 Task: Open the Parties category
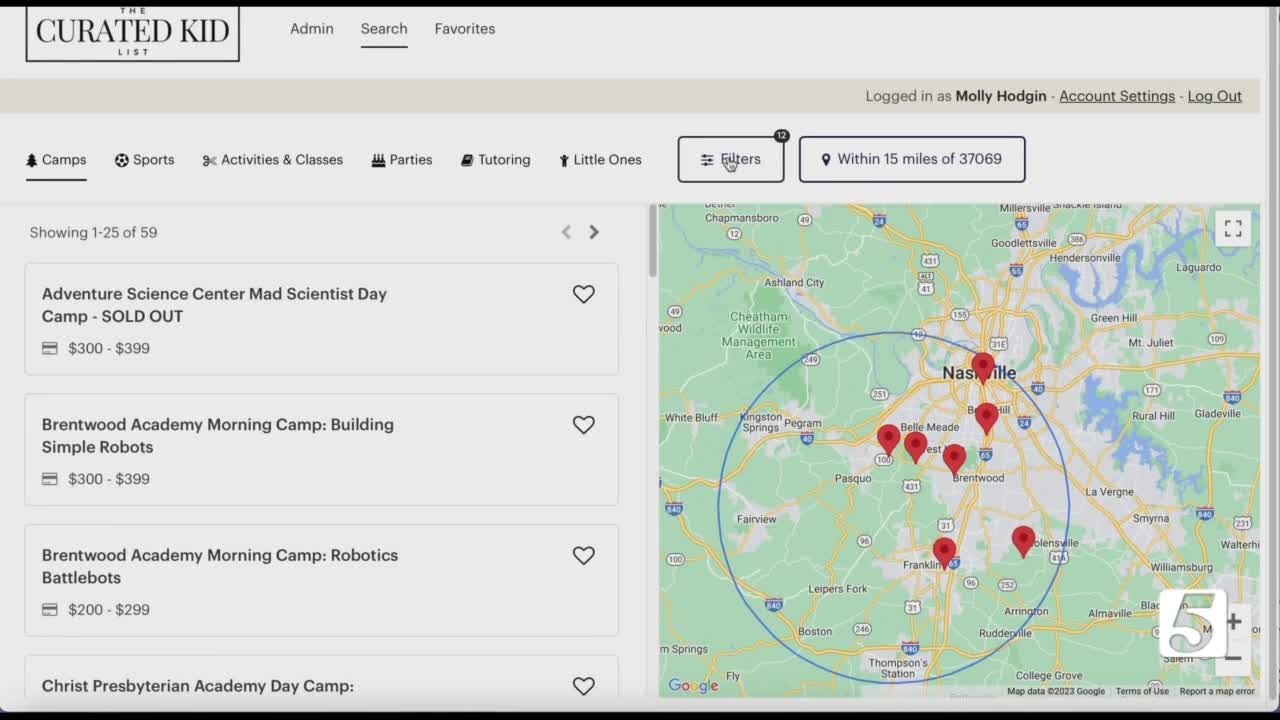tap(401, 160)
